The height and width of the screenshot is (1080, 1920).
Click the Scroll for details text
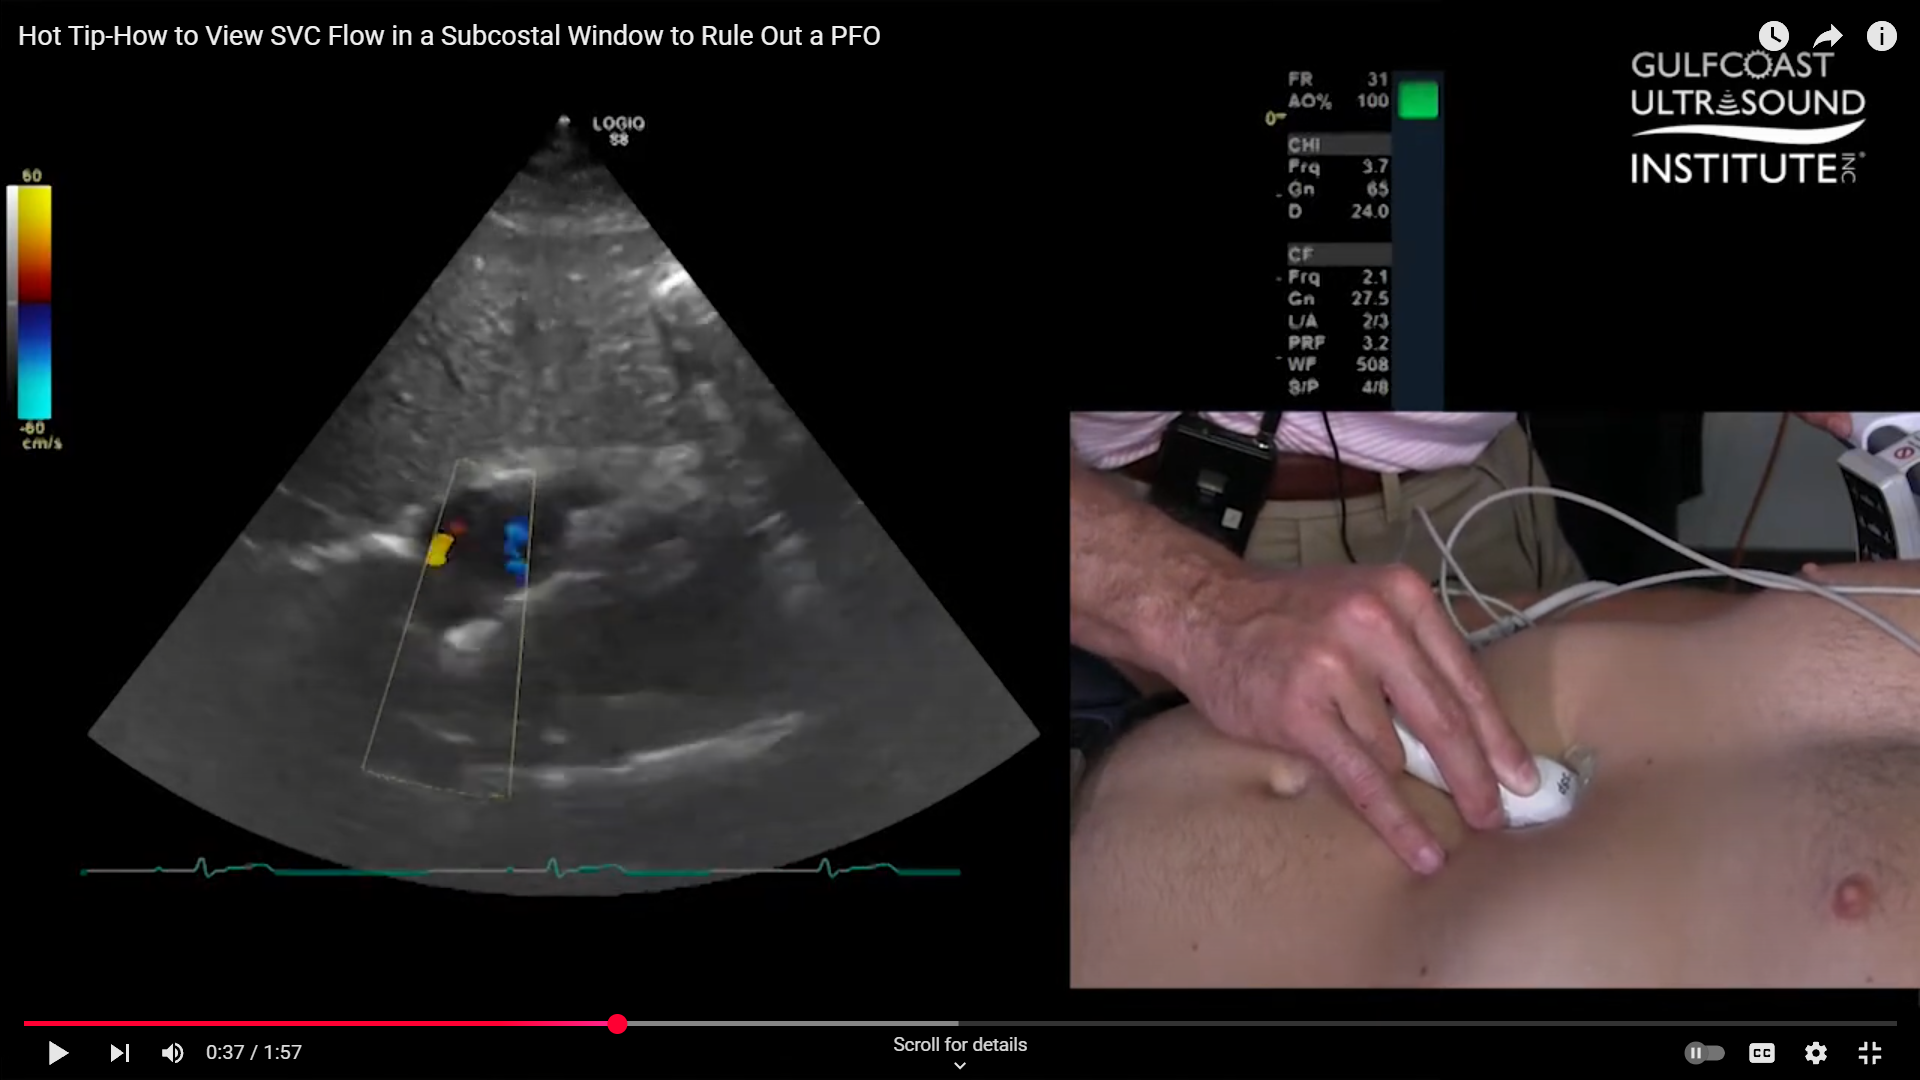[960, 1044]
